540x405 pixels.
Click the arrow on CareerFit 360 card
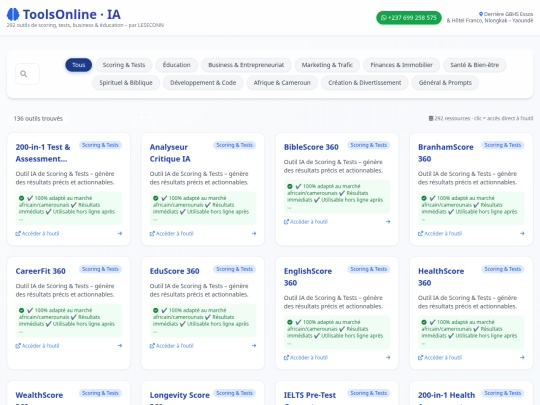point(120,346)
